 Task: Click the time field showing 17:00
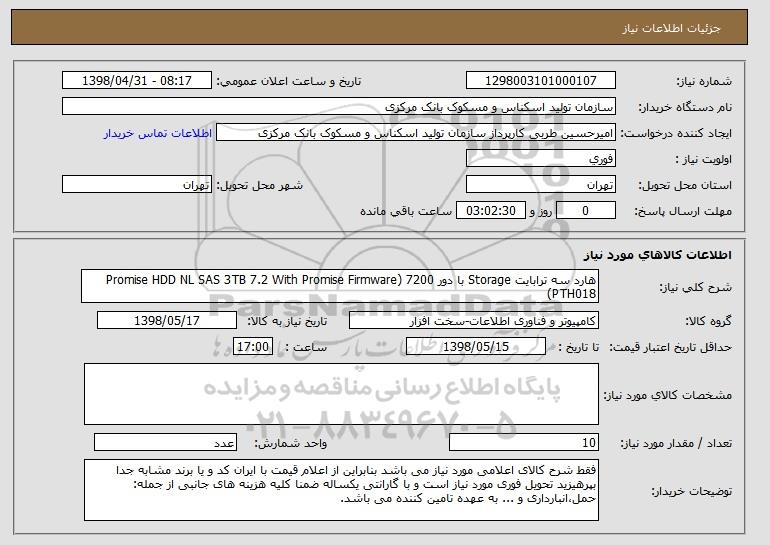(x=253, y=347)
